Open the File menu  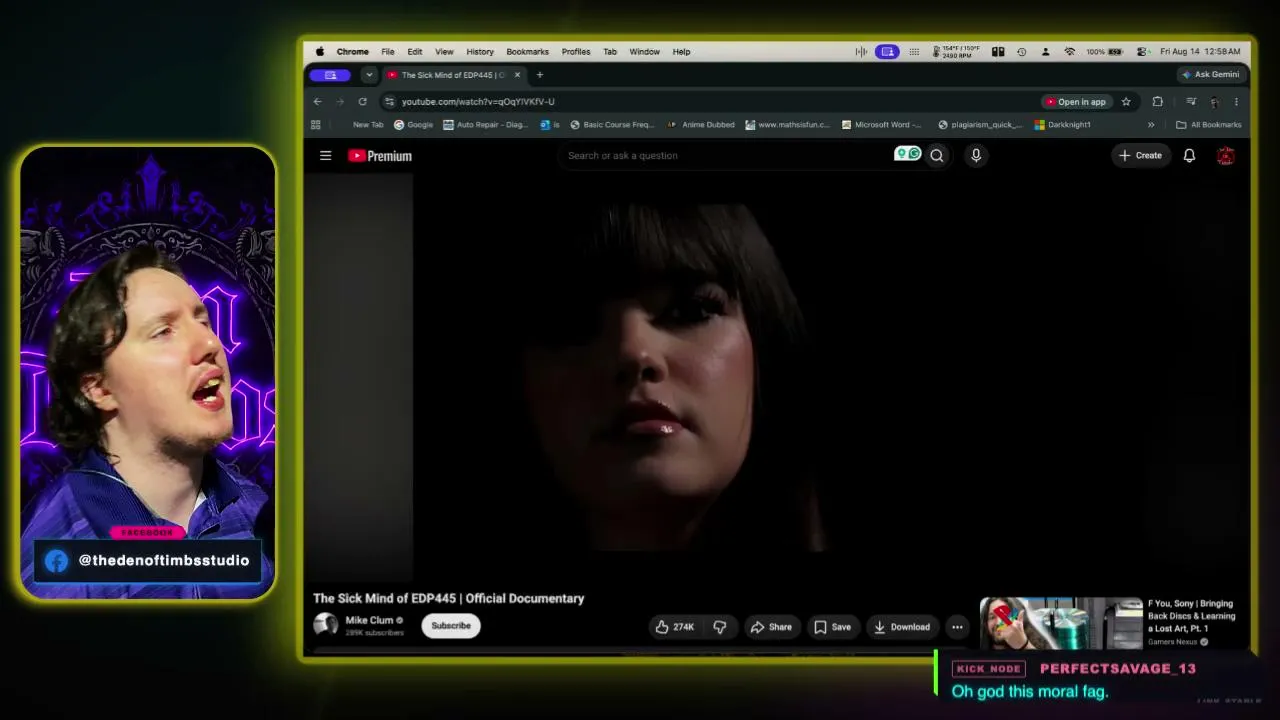pyautogui.click(x=387, y=52)
